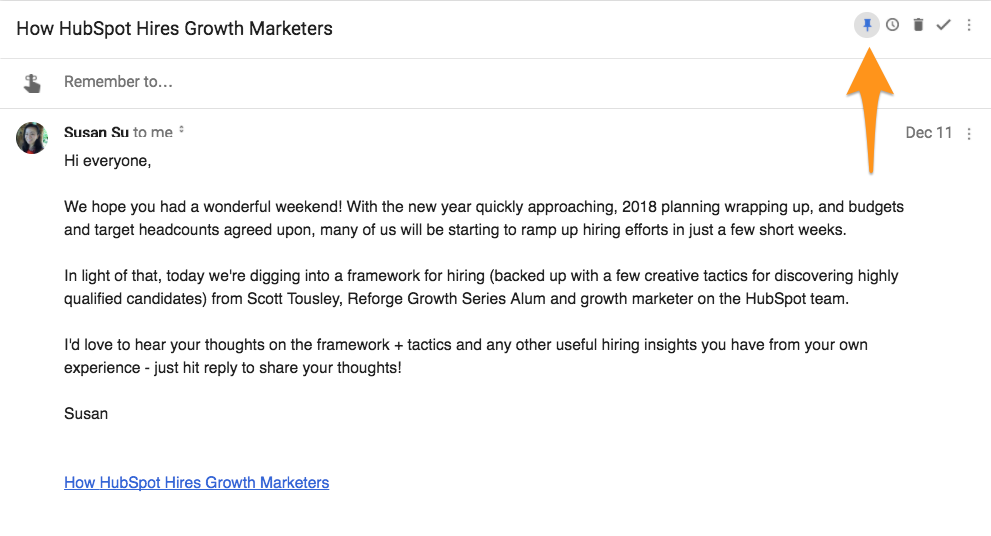Click the email subject title at top
Image resolution: width=991 pixels, height=536 pixels.
pyautogui.click(x=174, y=28)
